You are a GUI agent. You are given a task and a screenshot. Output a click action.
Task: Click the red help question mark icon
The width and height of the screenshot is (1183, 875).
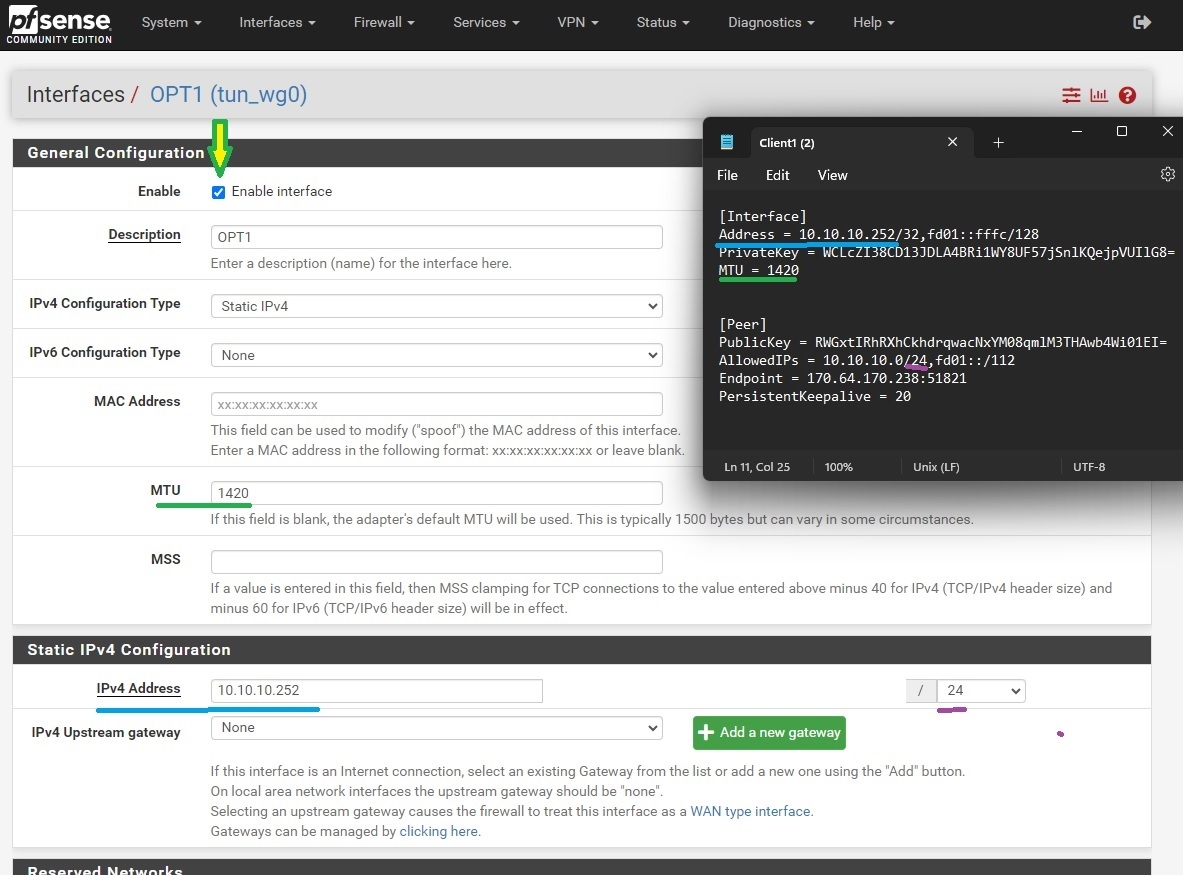[x=1127, y=95]
